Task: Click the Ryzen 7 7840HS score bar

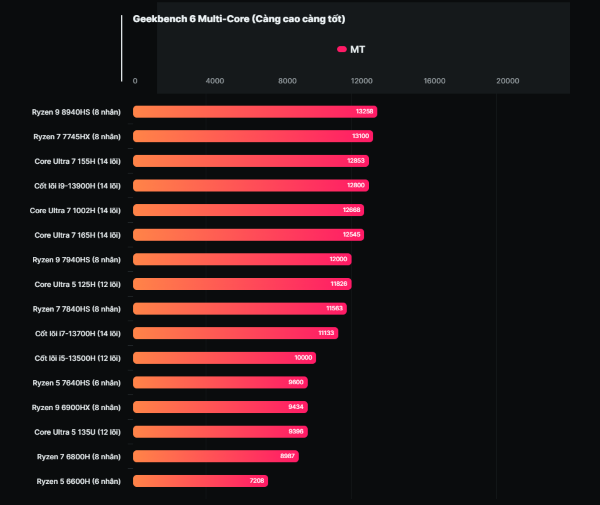Action: click(x=240, y=308)
